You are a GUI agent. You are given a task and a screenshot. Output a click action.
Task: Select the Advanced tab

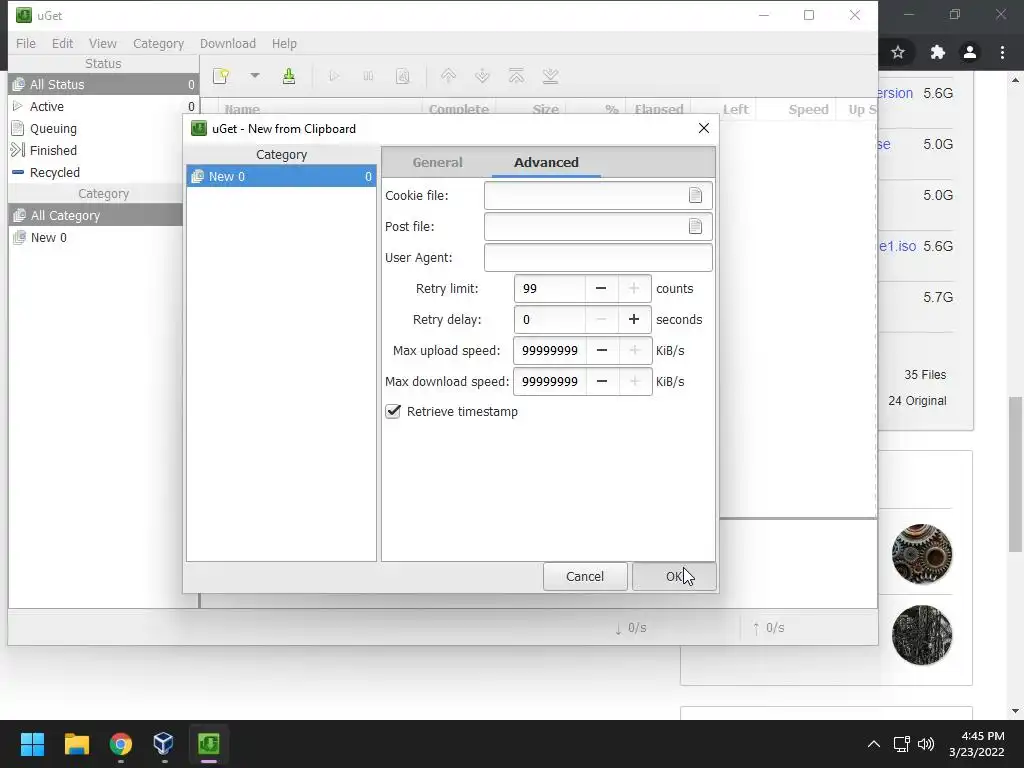click(546, 163)
